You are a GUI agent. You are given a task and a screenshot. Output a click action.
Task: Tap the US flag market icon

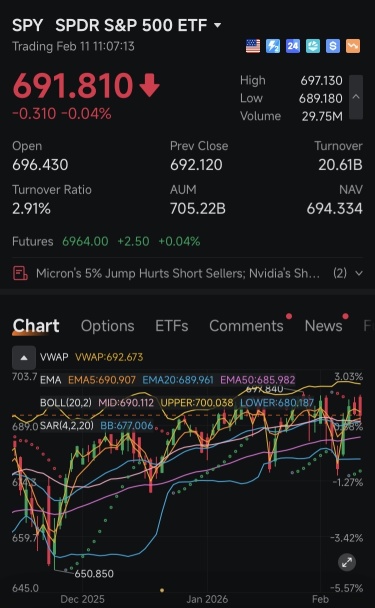click(253, 46)
